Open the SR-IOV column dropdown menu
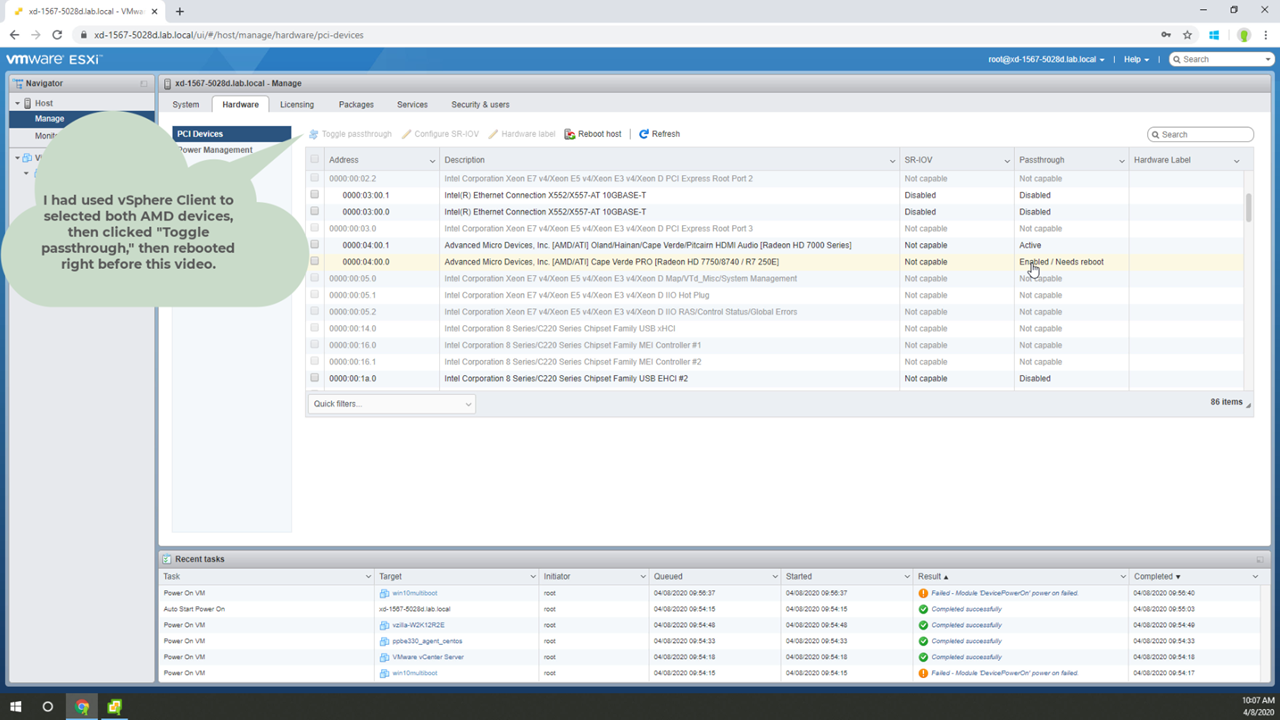Screen dimensions: 1280x720 coord(1007,161)
